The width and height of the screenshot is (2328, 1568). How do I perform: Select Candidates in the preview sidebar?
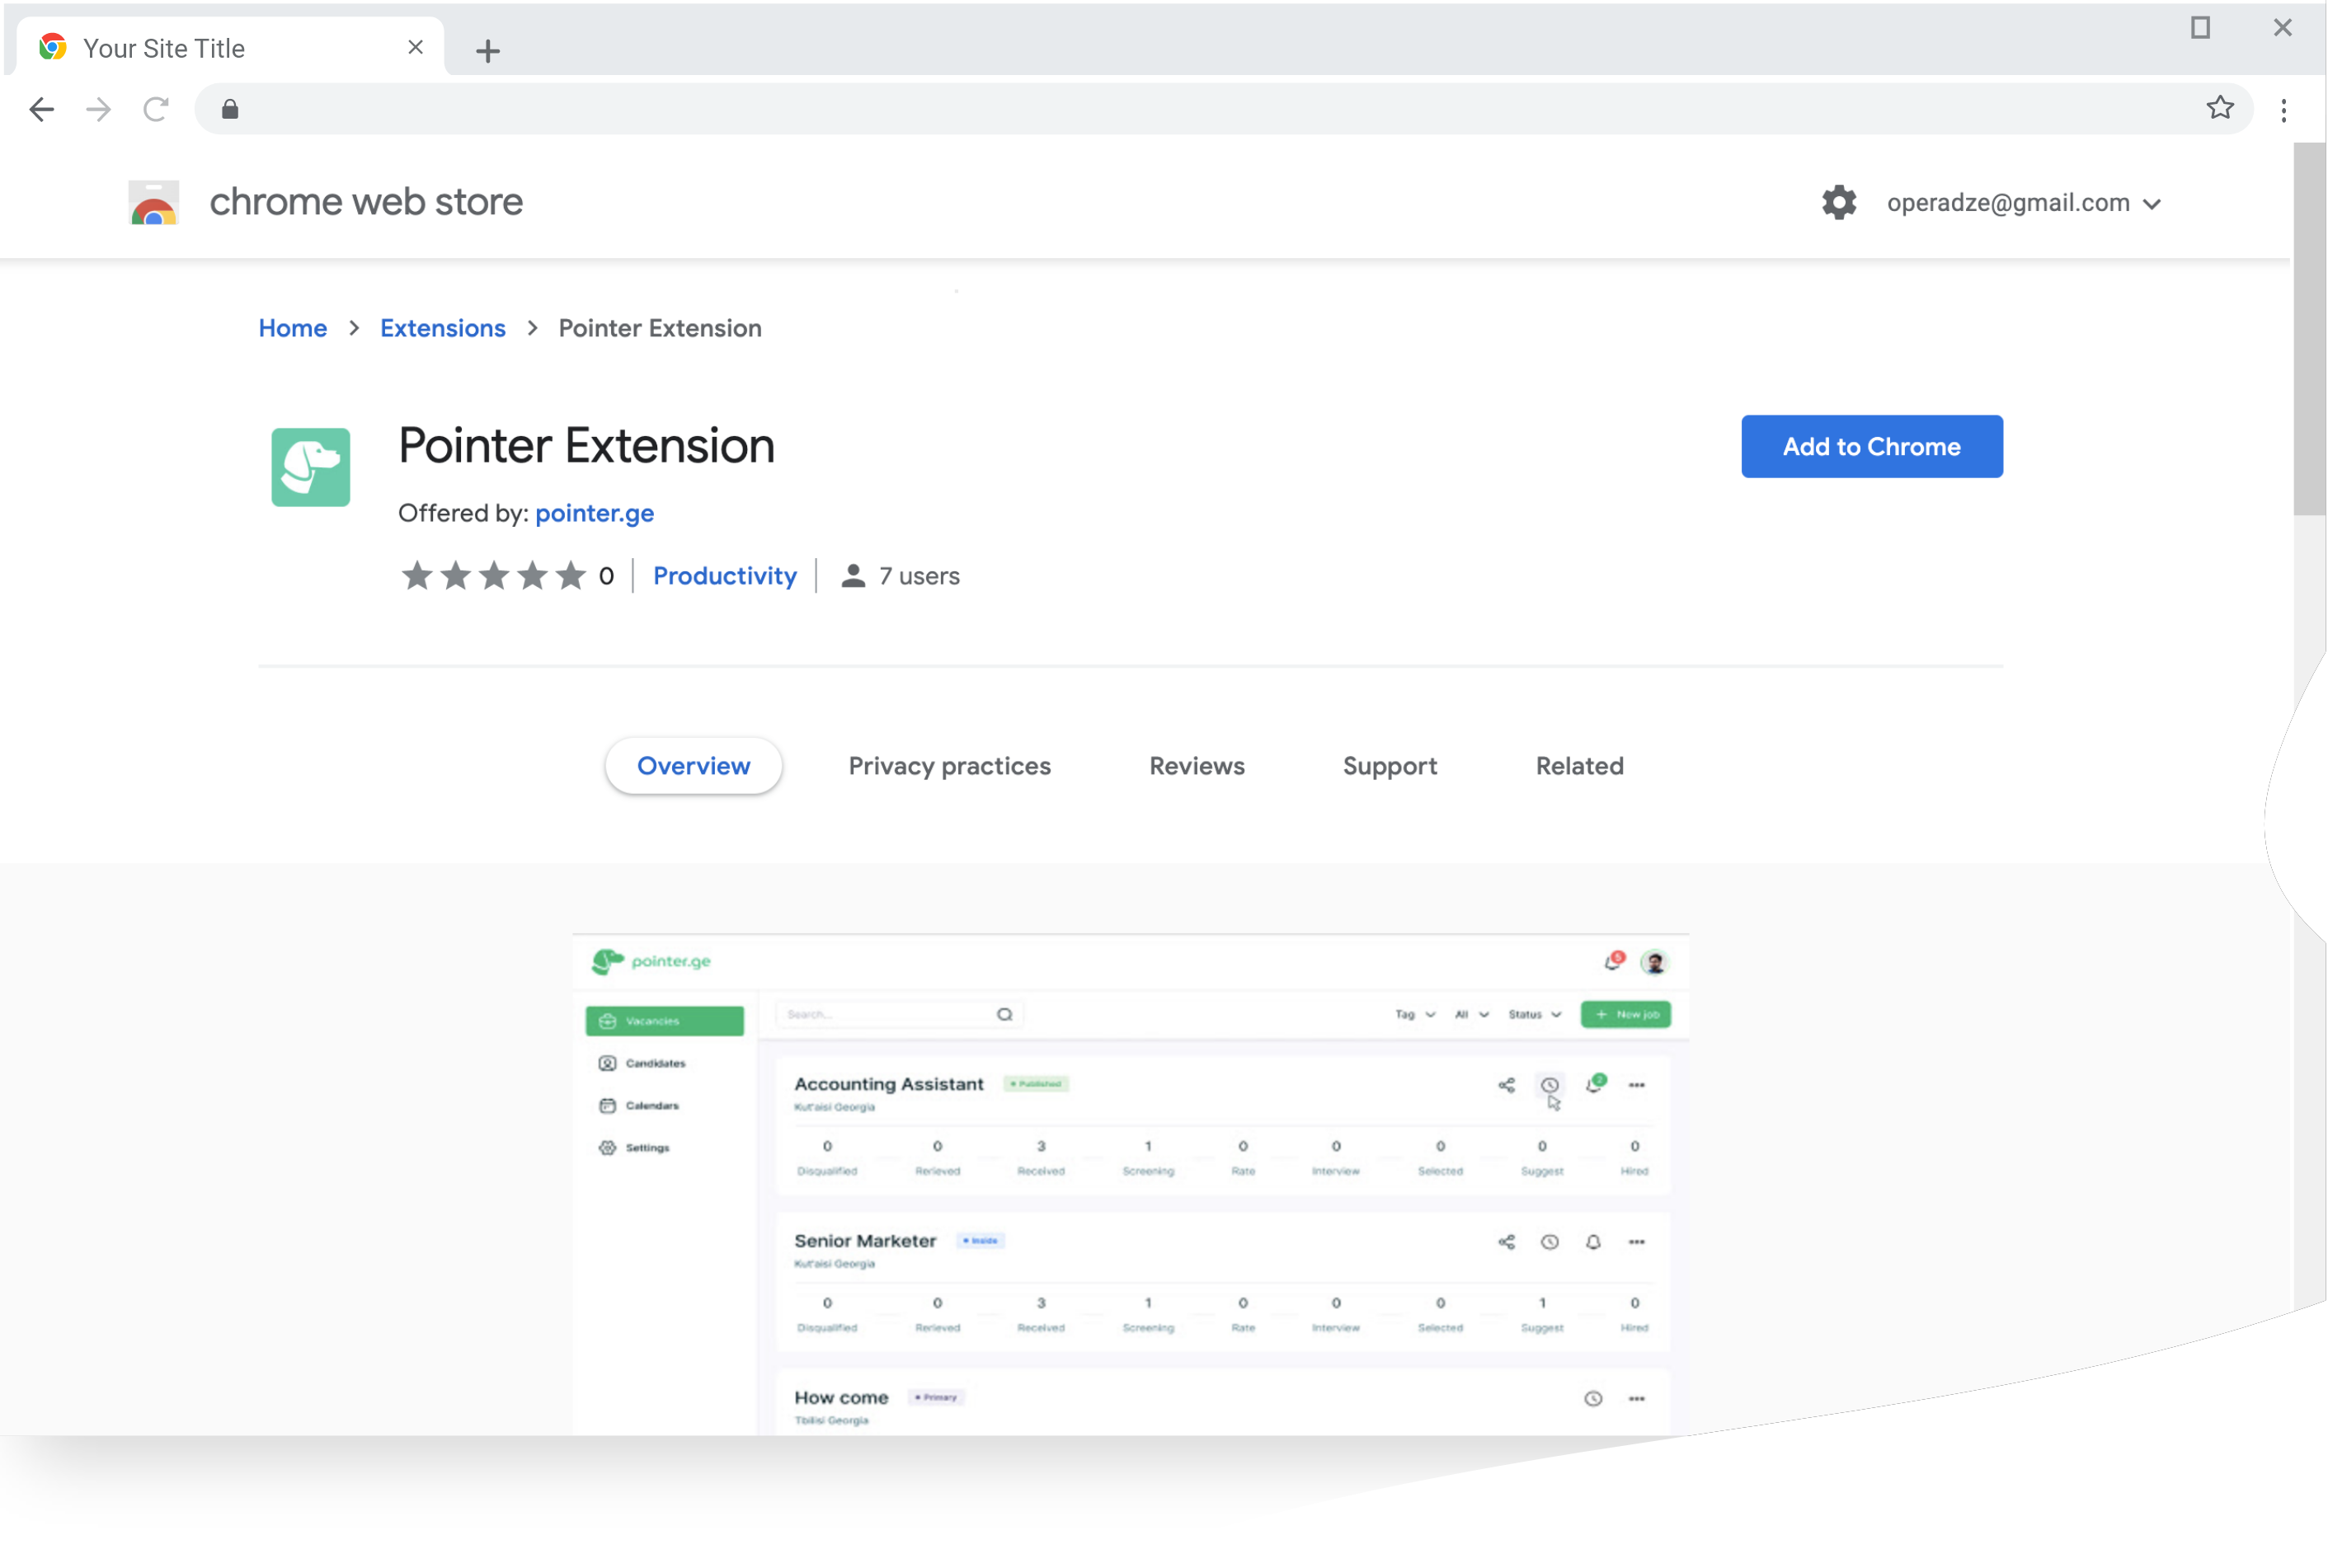point(642,1063)
